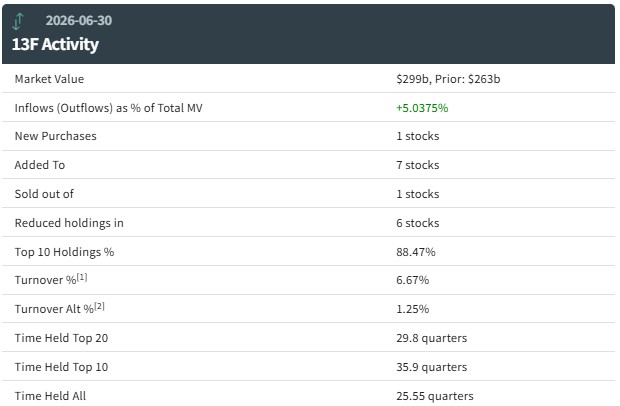Click the 7 stocks Added To value
The height and width of the screenshot is (406, 620).
click(418, 165)
